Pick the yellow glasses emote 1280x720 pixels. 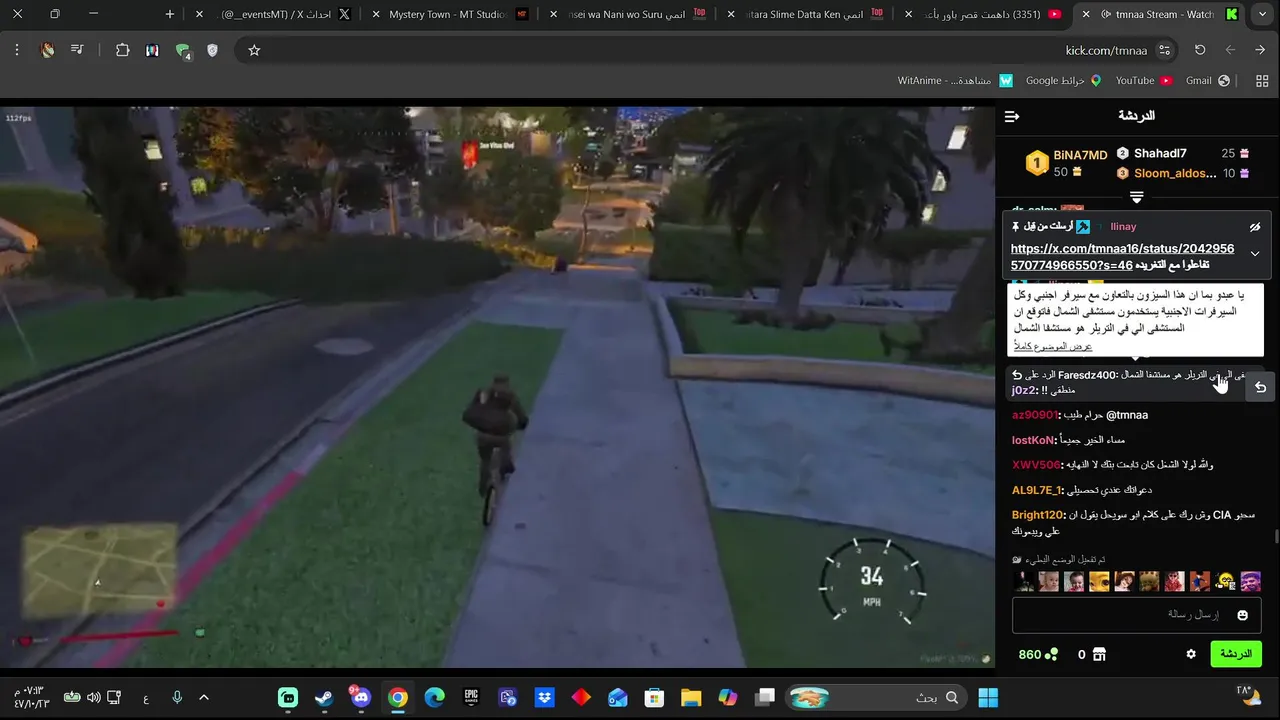click(1225, 582)
